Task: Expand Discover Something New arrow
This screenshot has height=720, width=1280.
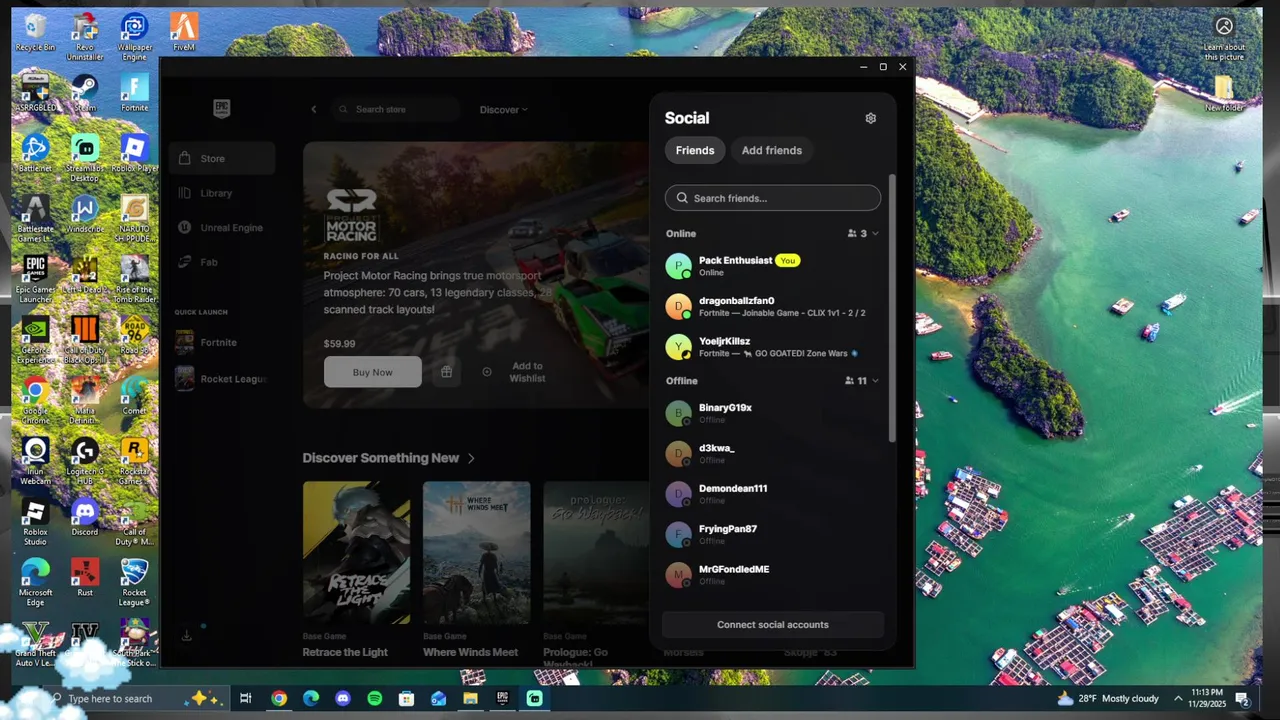Action: click(471, 458)
